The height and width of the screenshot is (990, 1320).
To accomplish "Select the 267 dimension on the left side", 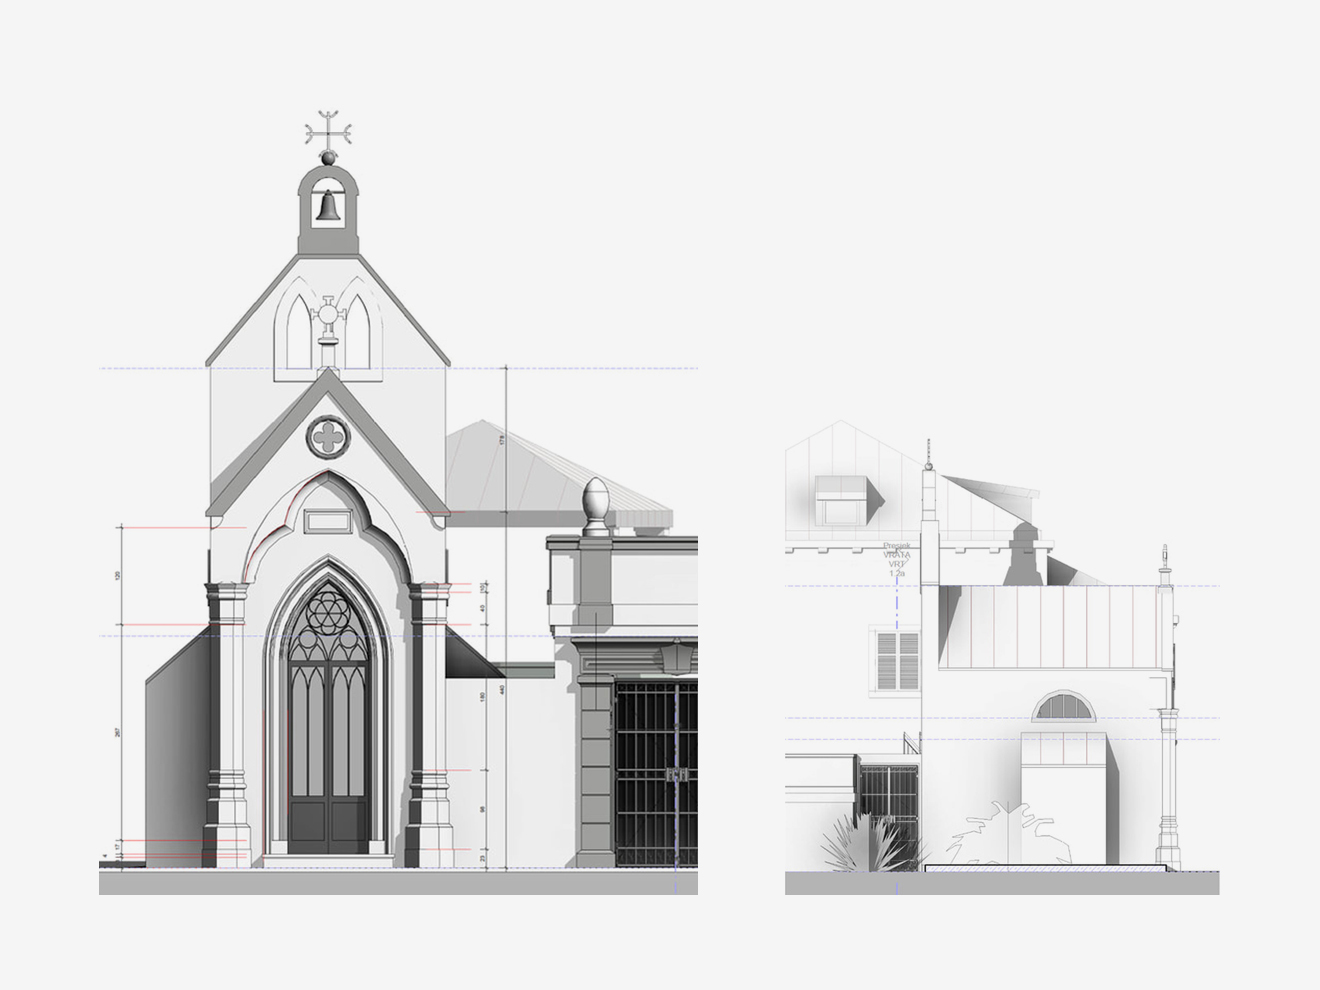I will tap(118, 733).
